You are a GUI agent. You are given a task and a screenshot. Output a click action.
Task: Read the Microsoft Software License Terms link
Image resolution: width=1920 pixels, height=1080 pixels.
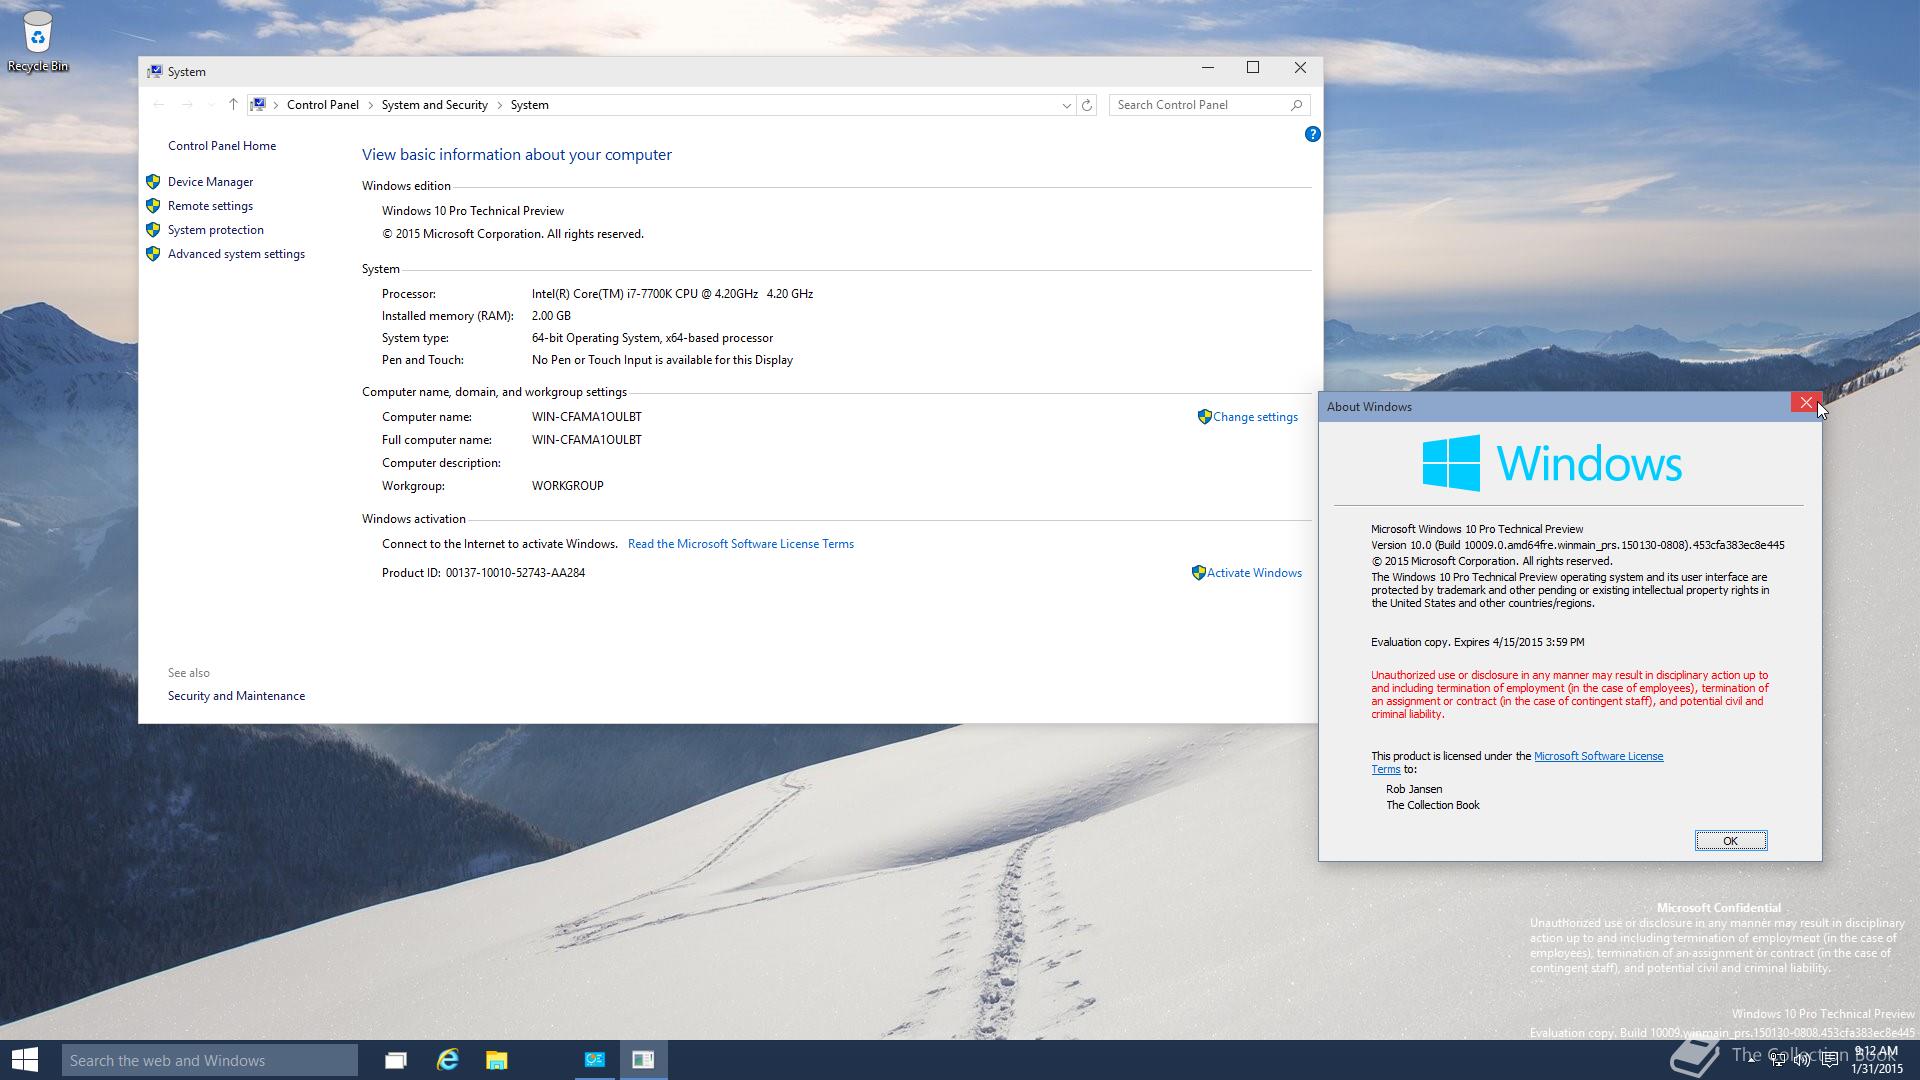click(741, 544)
